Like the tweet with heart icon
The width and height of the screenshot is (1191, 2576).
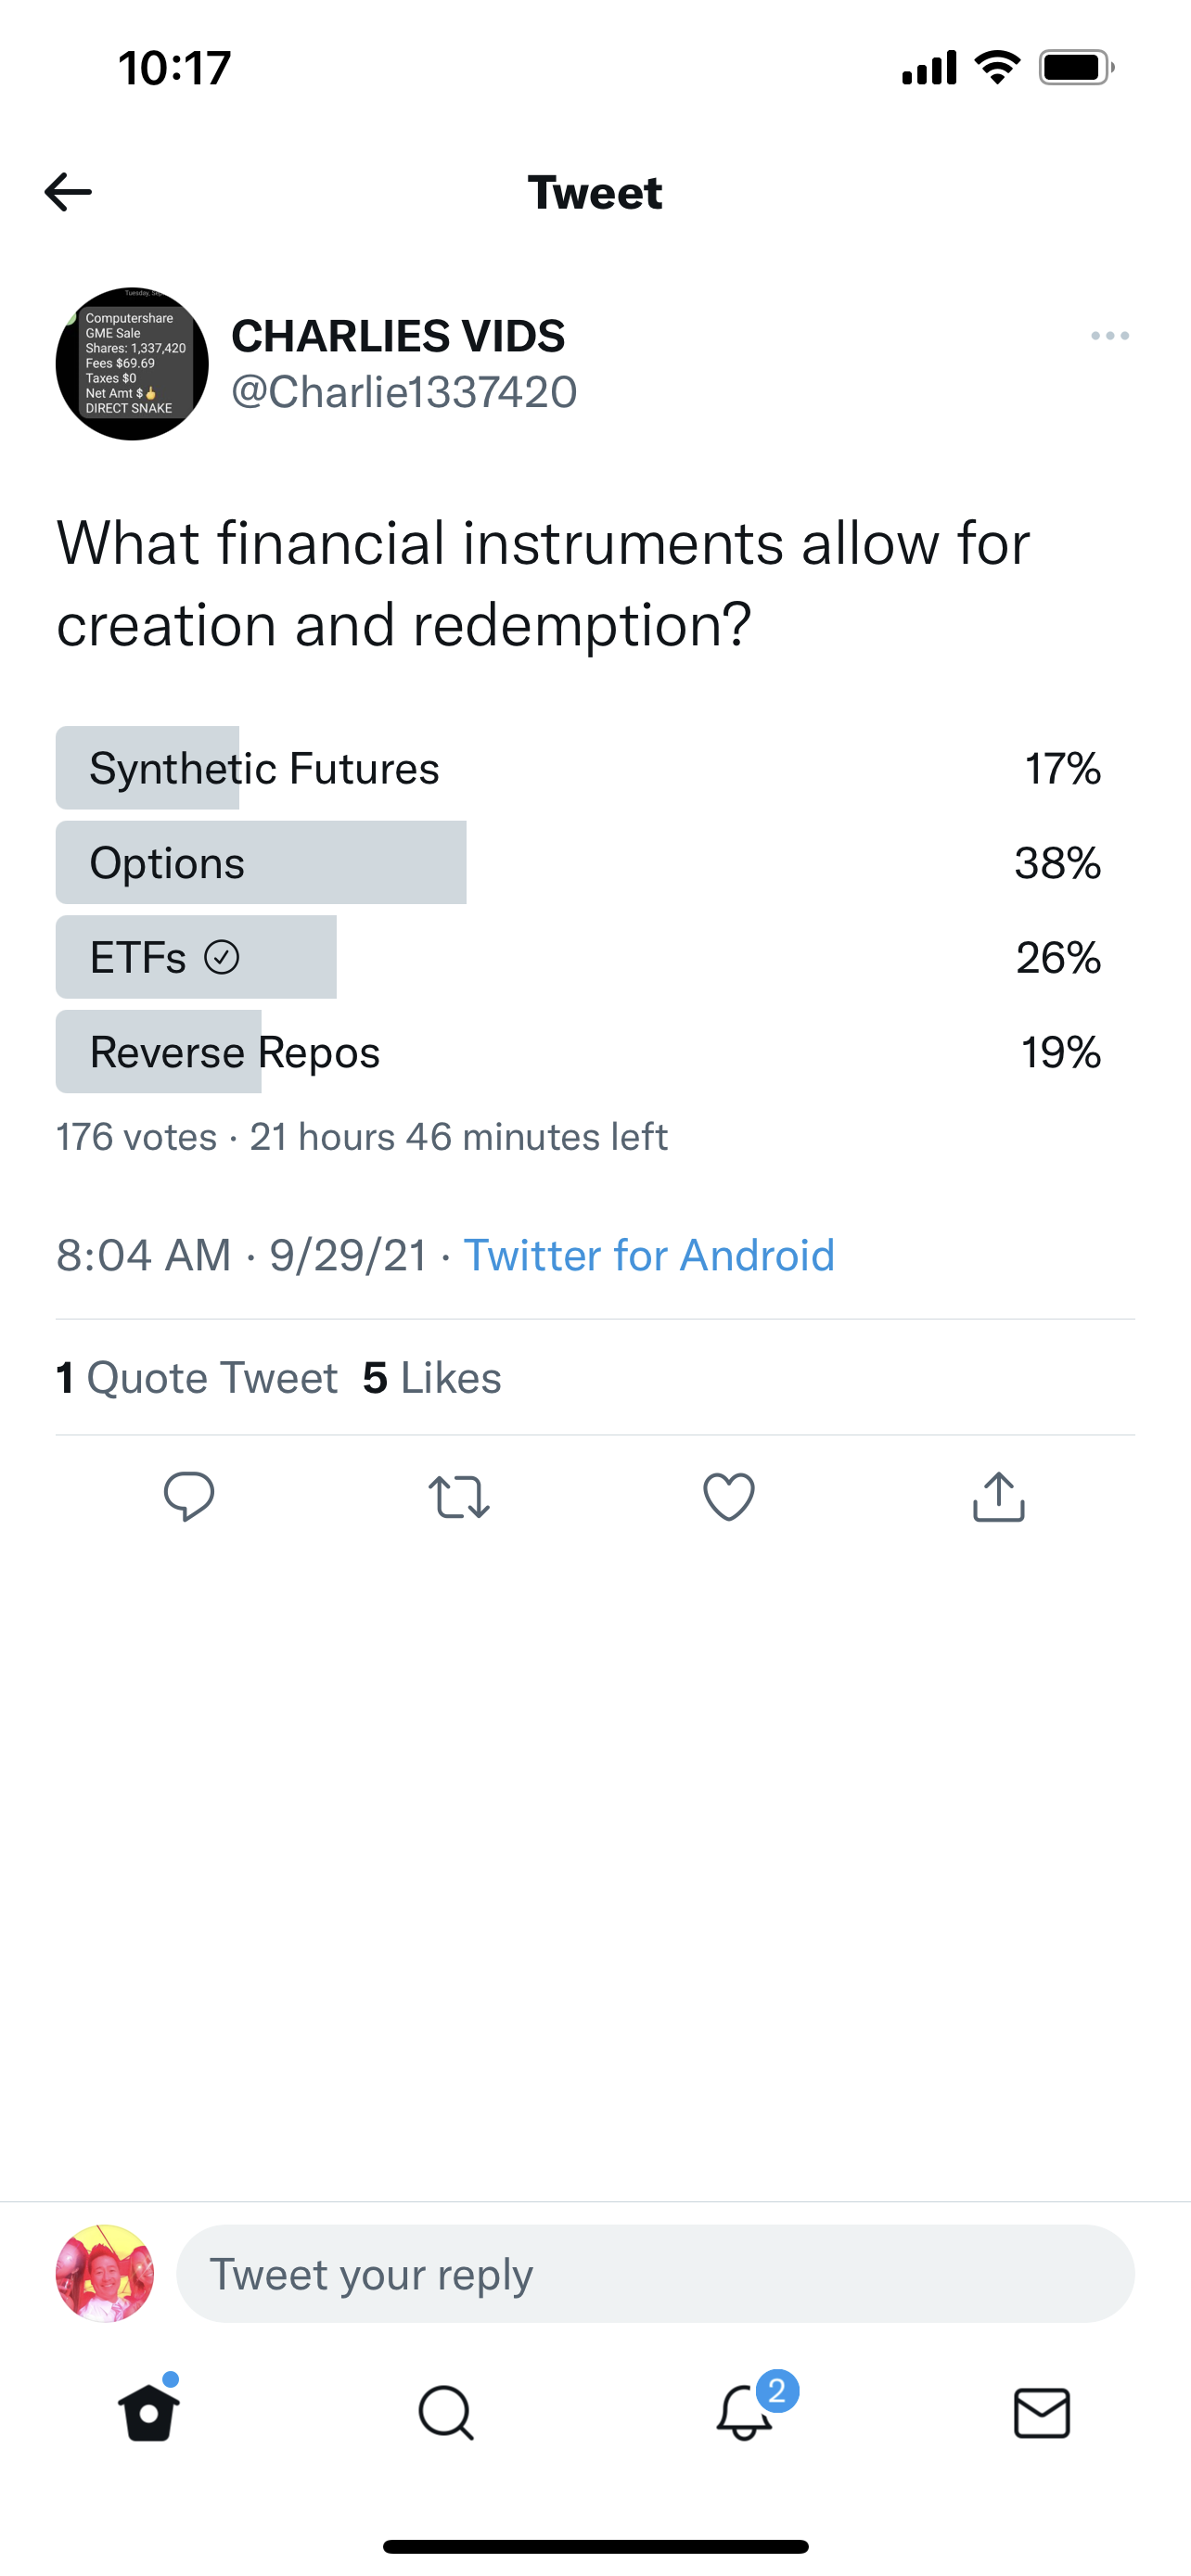pos(729,1497)
